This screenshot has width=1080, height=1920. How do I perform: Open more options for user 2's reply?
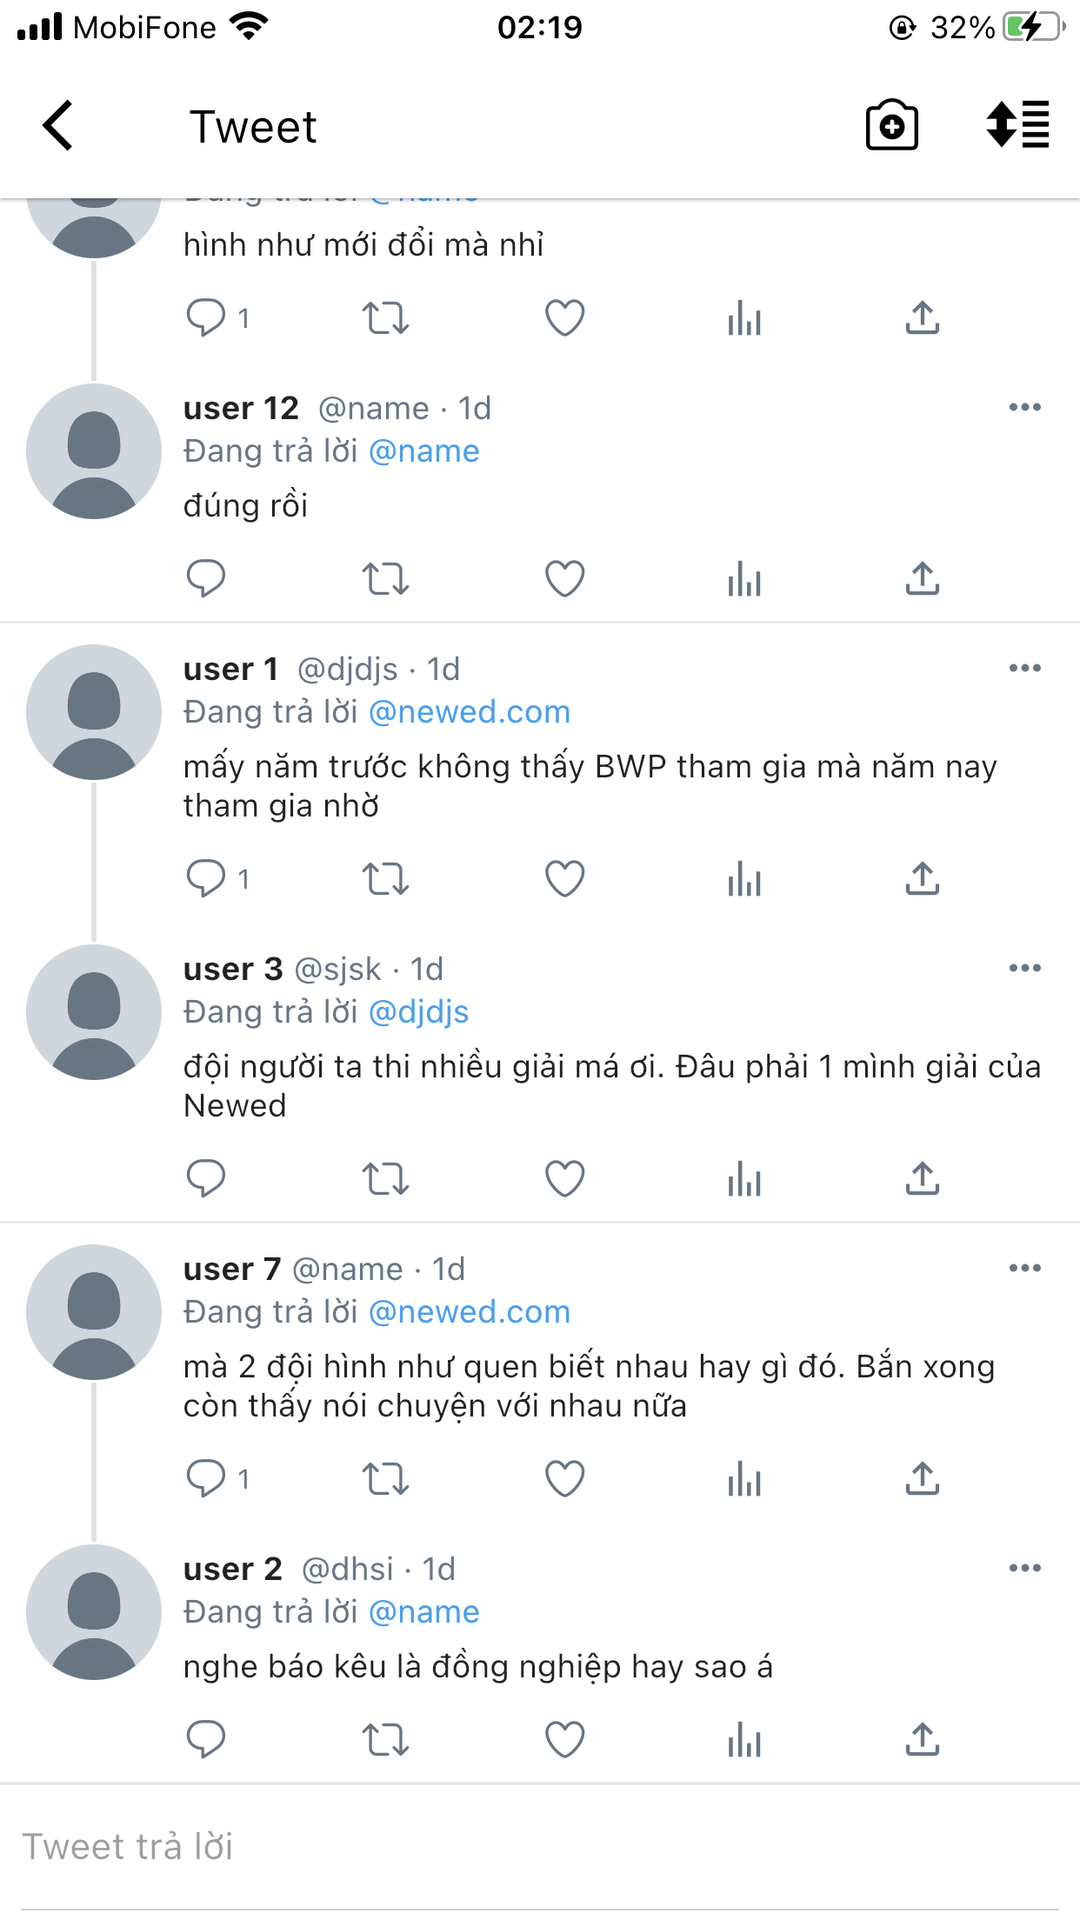coord(1025,1568)
